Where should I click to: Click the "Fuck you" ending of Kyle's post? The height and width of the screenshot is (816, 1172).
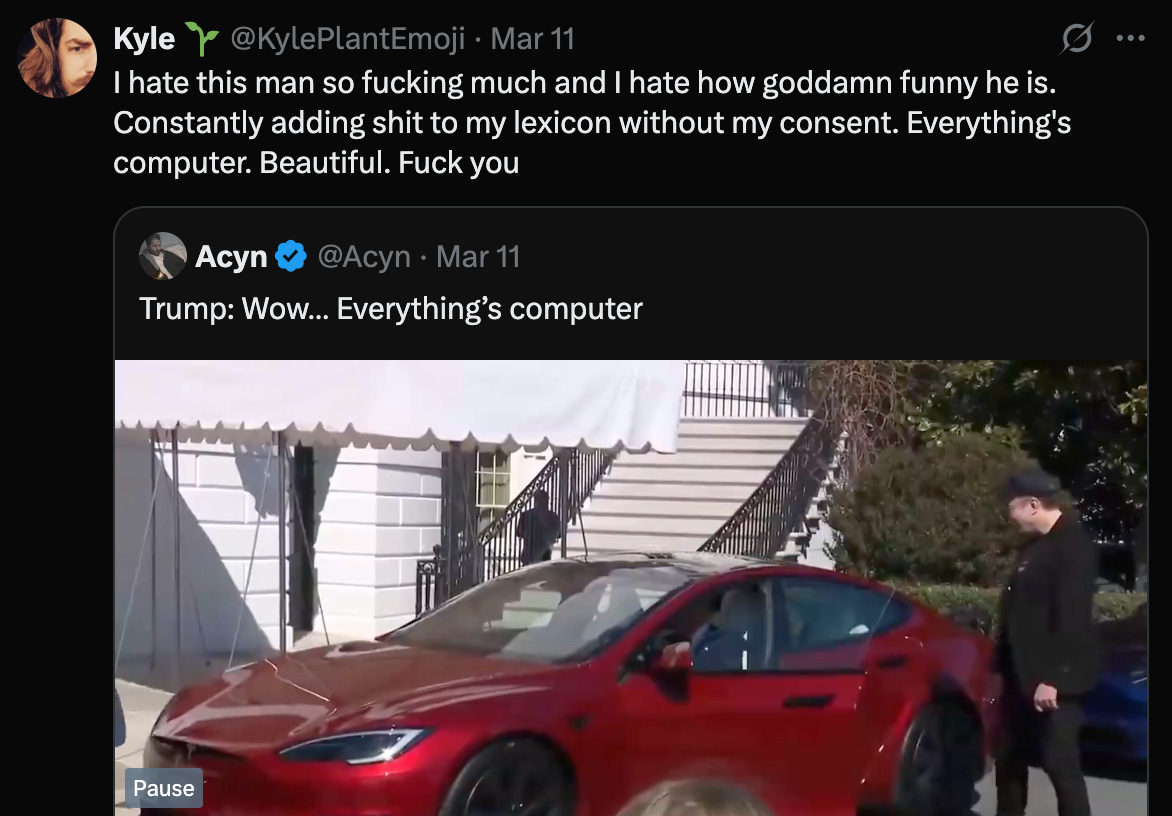tap(458, 162)
